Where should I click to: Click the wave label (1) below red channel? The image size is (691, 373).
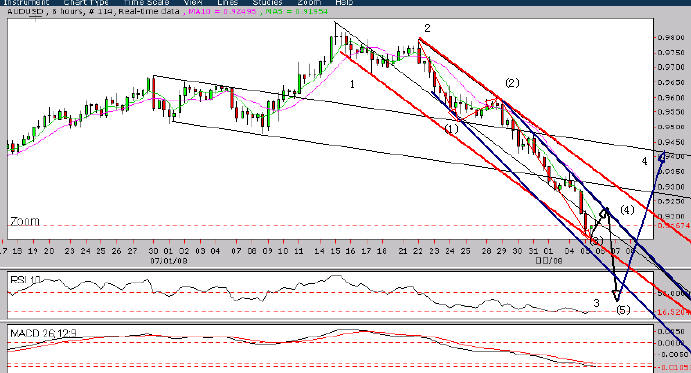[x=451, y=129]
